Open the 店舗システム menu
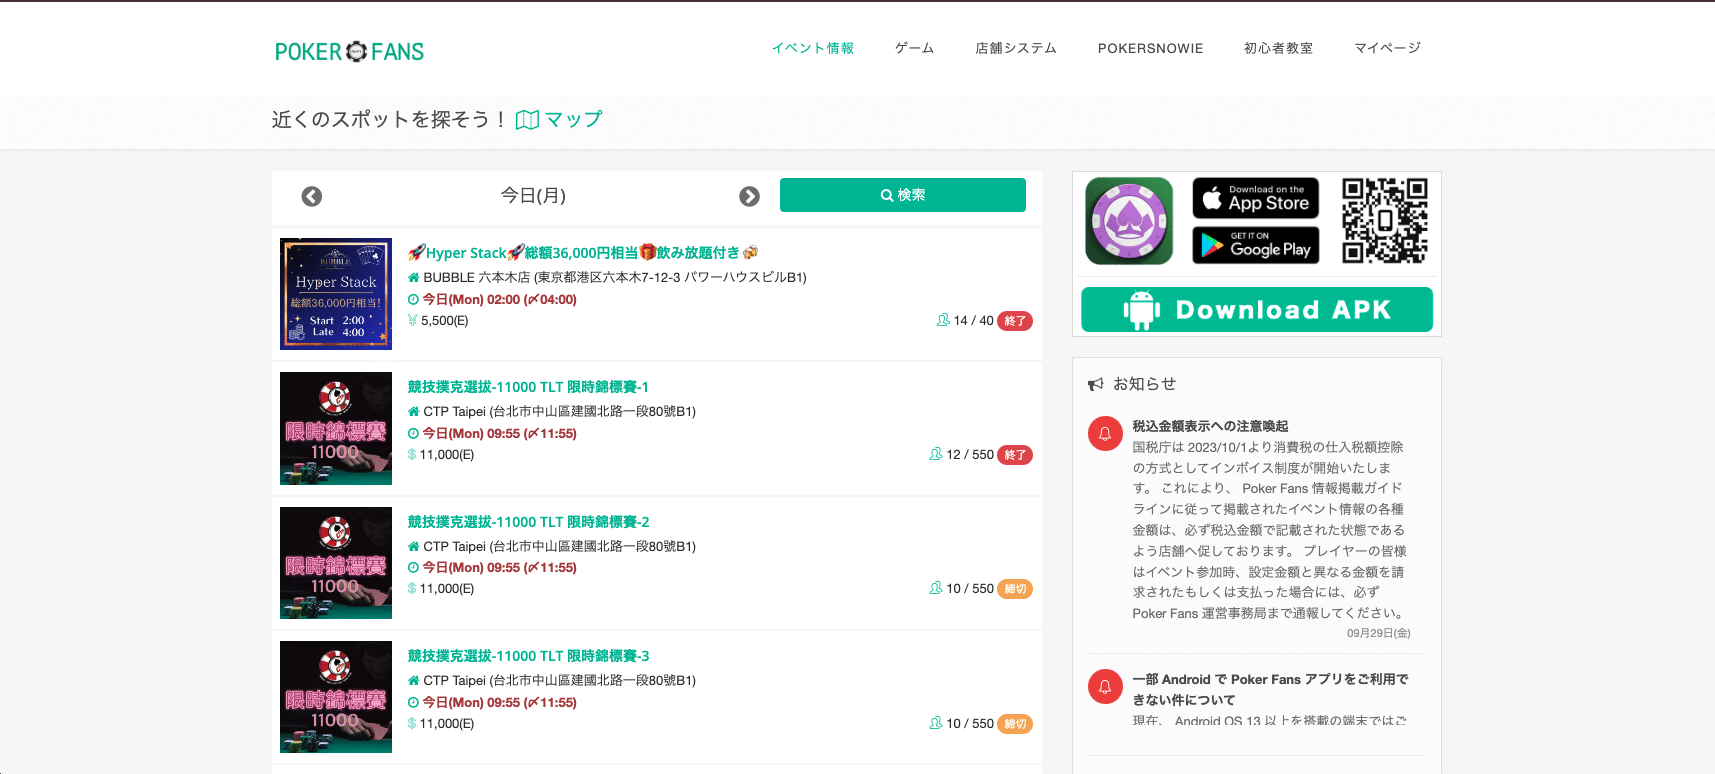 [x=1016, y=48]
